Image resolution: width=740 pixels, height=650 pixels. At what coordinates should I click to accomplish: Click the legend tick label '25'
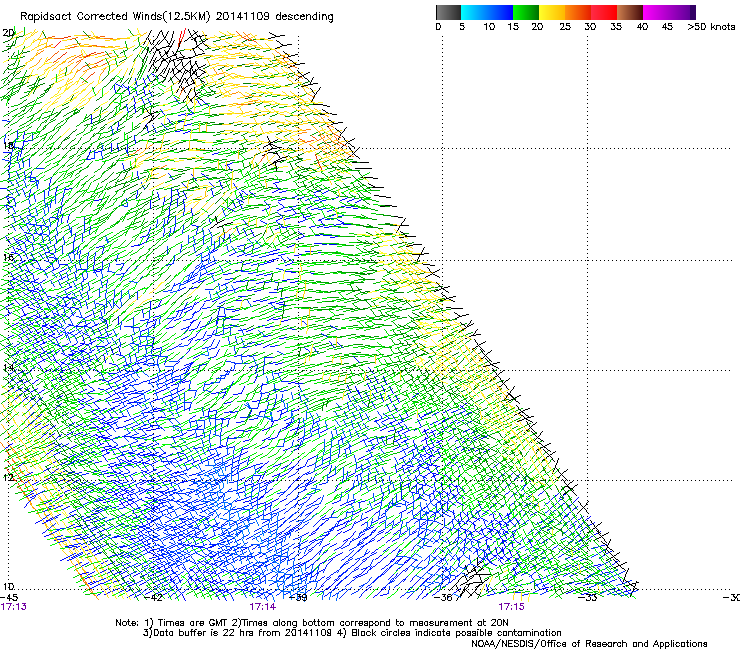pos(565,27)
